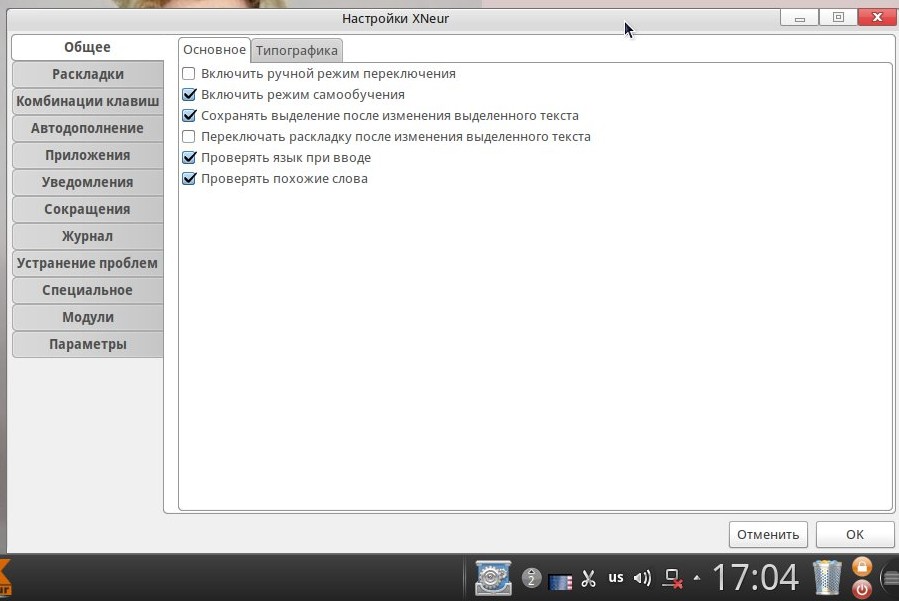The height and width of the screenshot is (601, 899).
Task: Click the panel toolbox icon at the far right
Action: coord(890,577)
